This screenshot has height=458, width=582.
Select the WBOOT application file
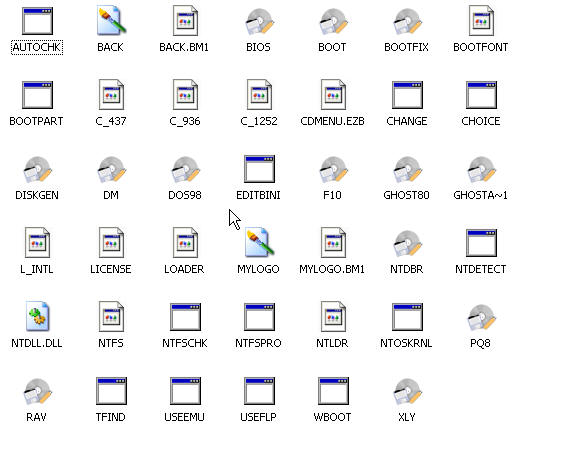pos(333,391)
